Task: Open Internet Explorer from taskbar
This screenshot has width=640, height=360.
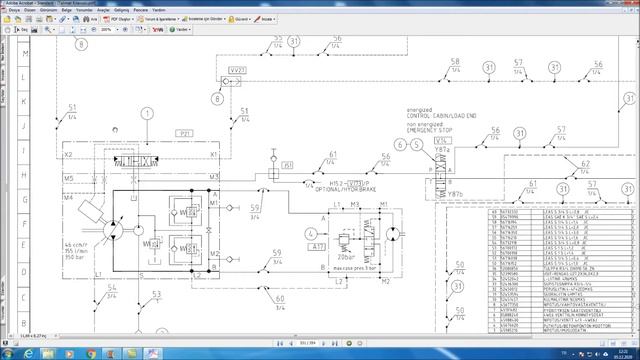Action: point(28,353)
